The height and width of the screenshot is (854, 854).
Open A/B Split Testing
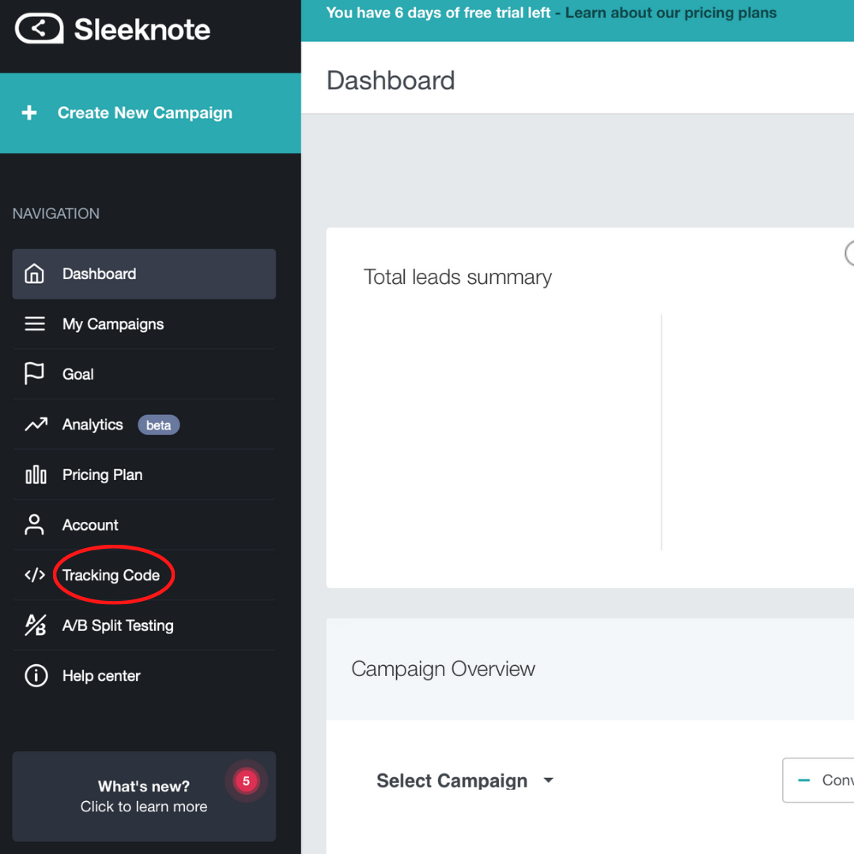coord(144,625)
